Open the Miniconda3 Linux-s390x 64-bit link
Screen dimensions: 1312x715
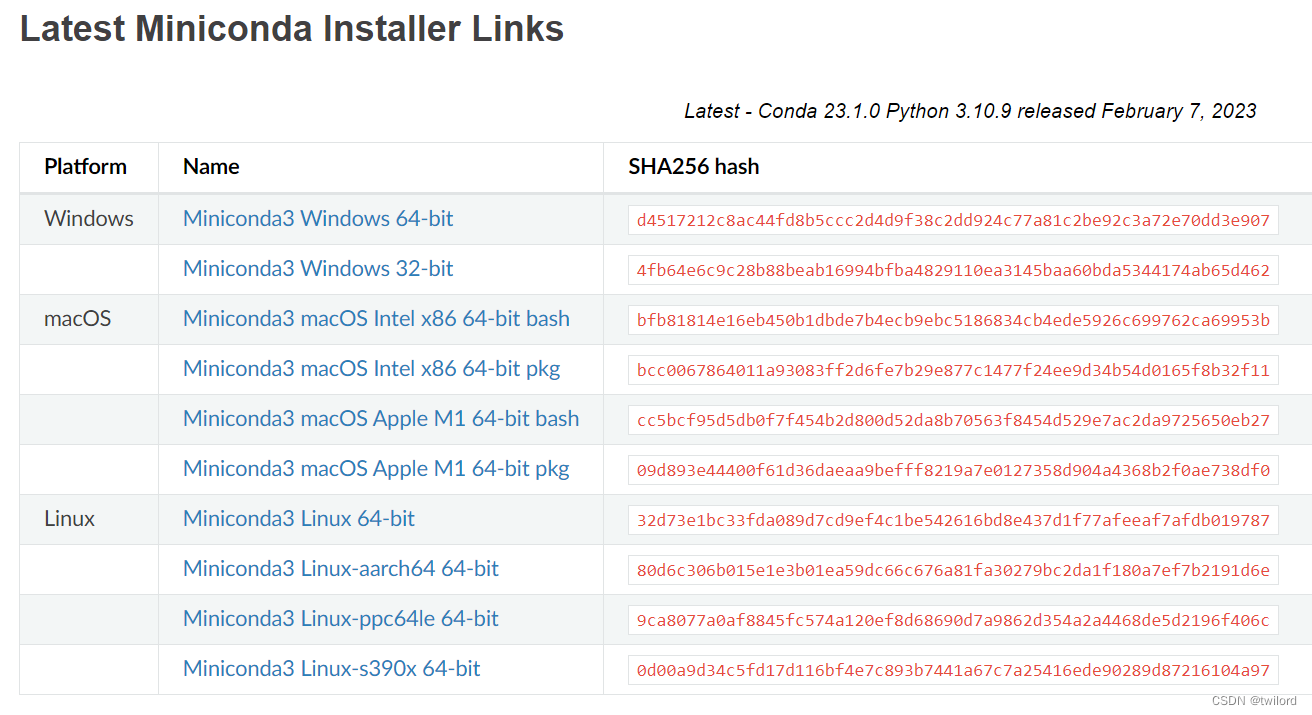[x=330, y=668]
